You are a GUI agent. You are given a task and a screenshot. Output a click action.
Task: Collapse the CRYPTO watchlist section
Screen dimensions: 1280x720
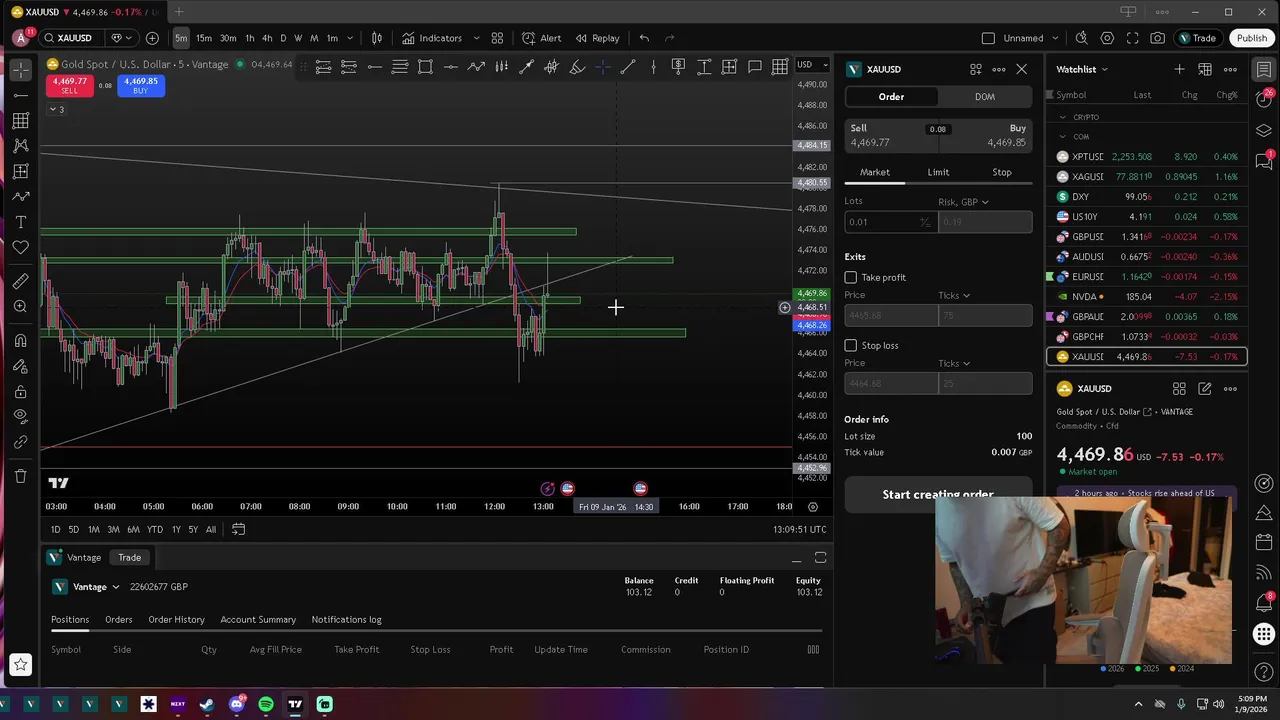(x=1063, y=117)
